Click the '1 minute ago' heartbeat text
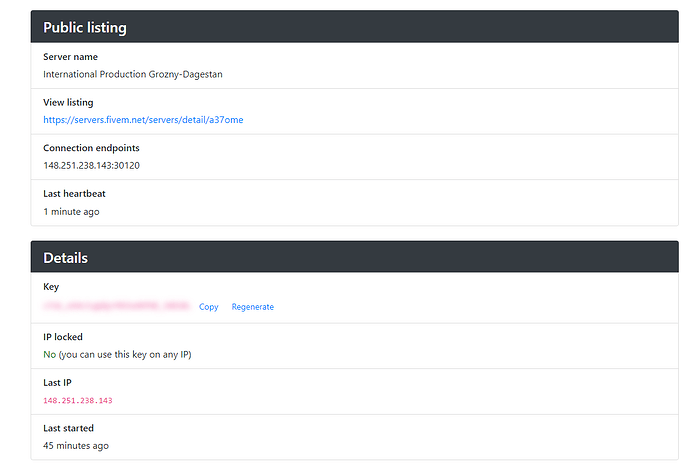This screenshot has height=474, width=689. click(71, 211)
